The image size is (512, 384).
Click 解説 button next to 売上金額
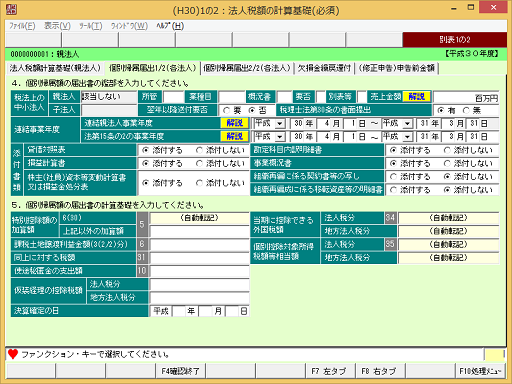coord(417,97)
